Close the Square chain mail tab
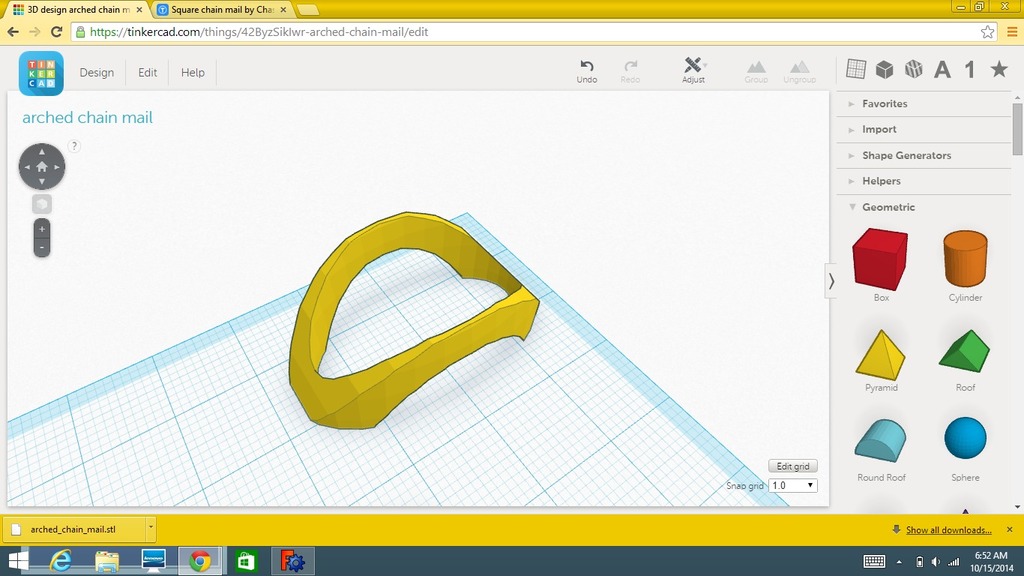1024x576 pixels. (283, 10)
